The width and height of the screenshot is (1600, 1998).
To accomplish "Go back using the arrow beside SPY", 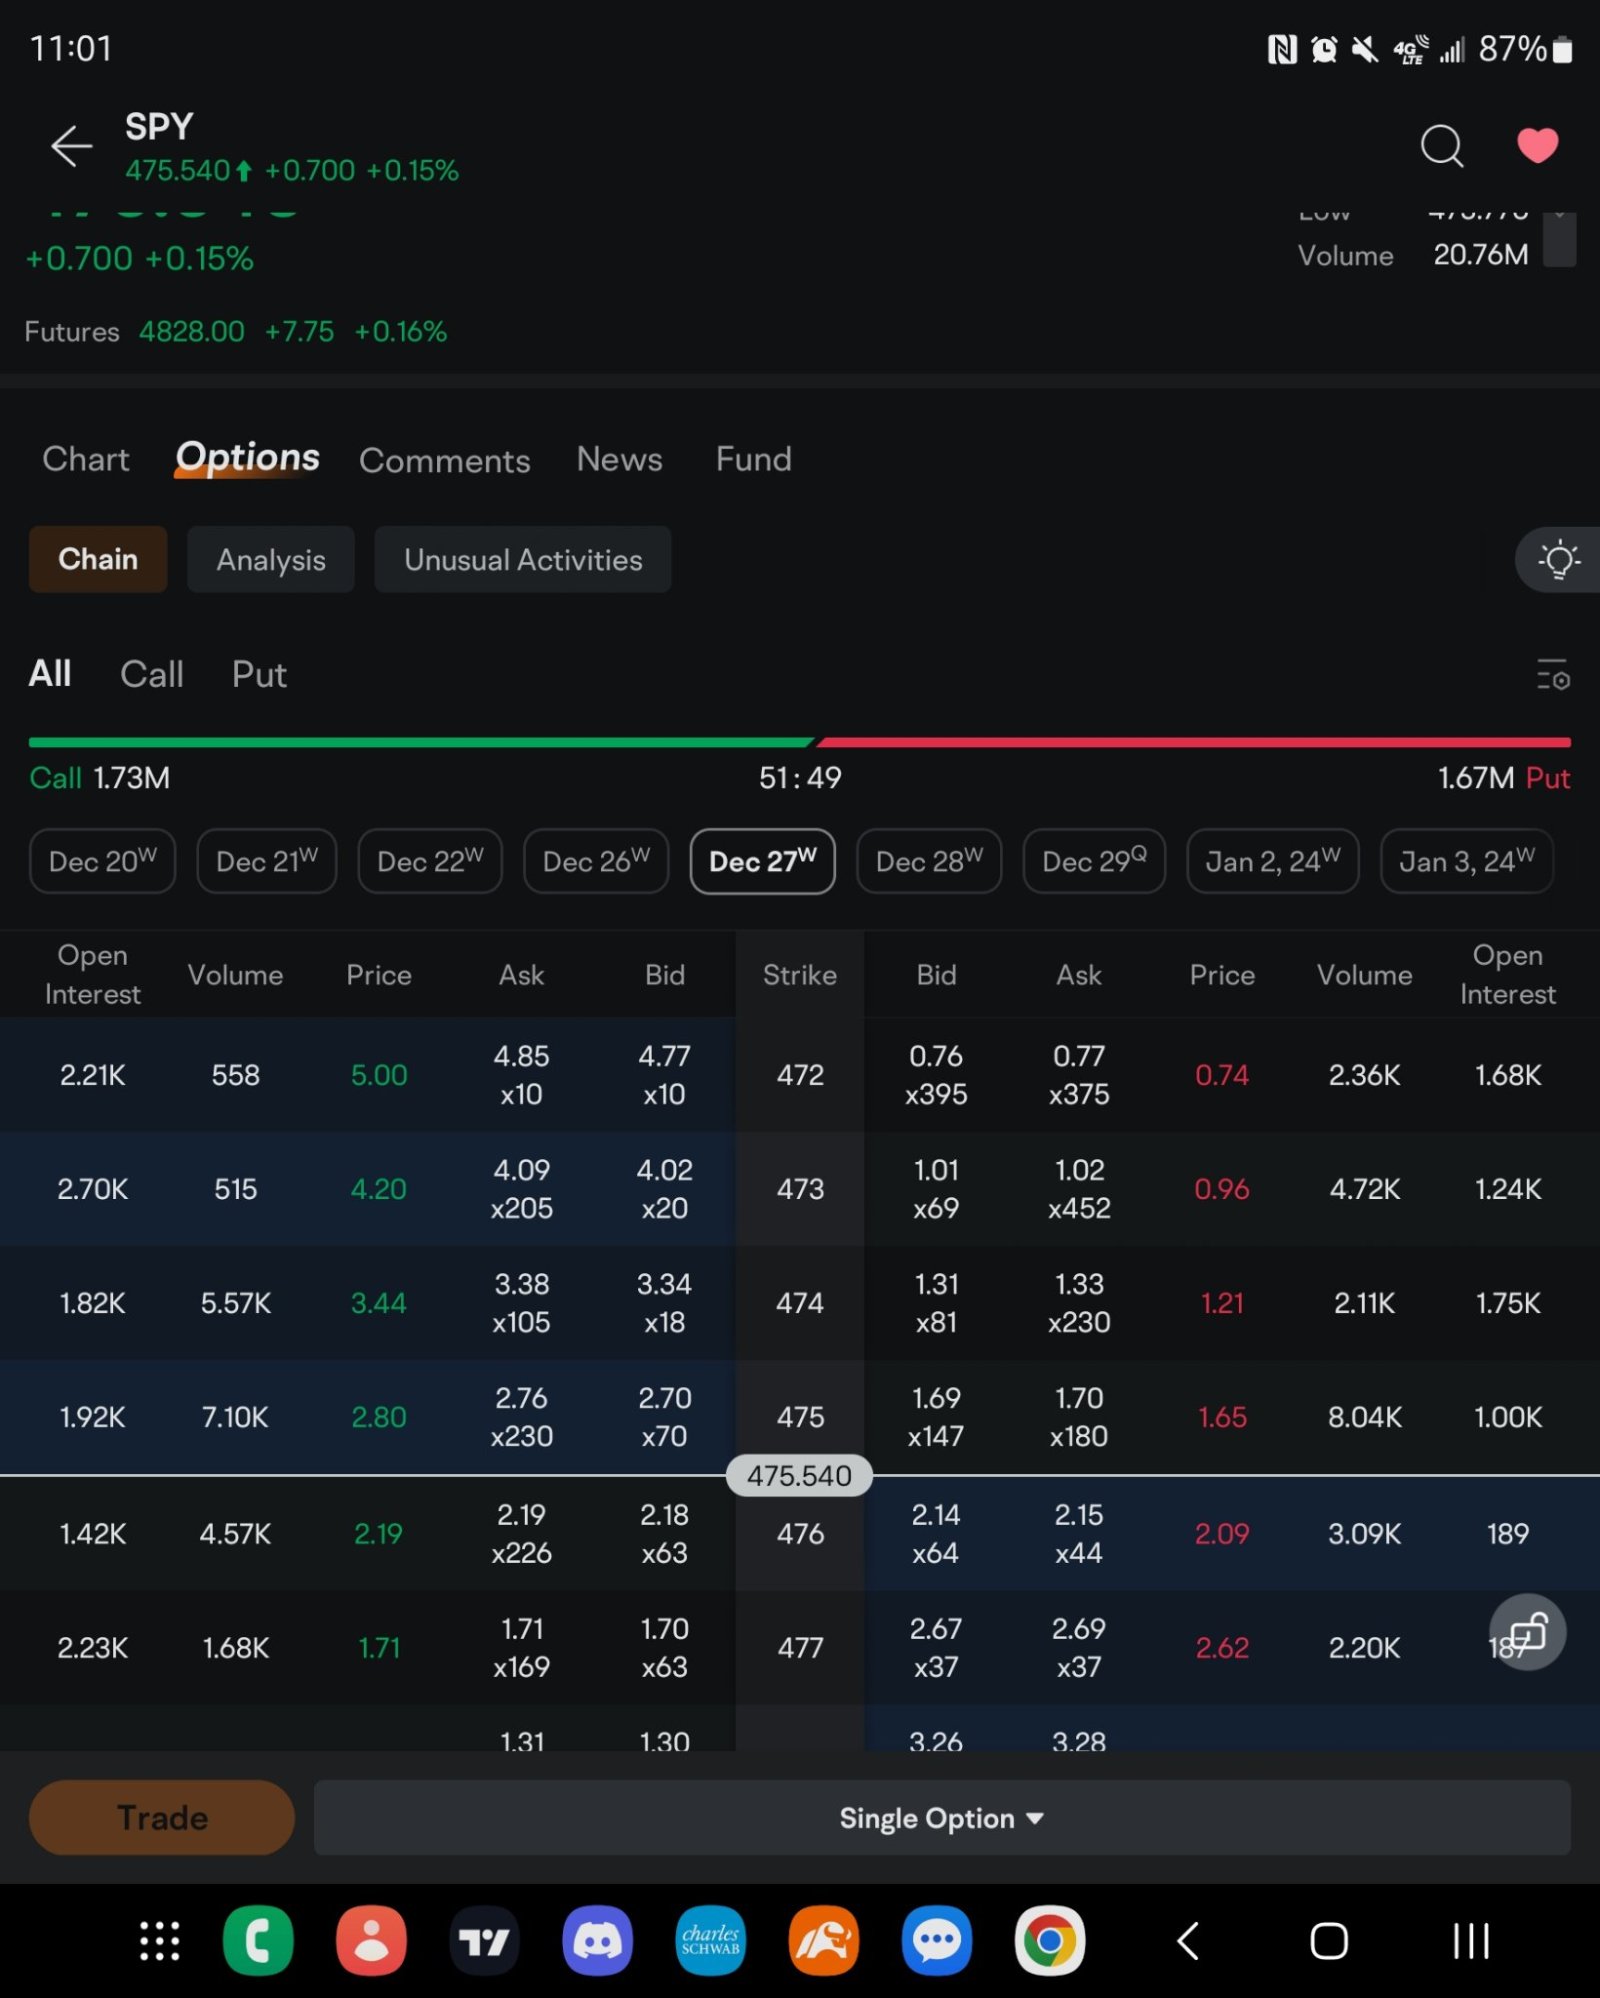I will point(71,146).
